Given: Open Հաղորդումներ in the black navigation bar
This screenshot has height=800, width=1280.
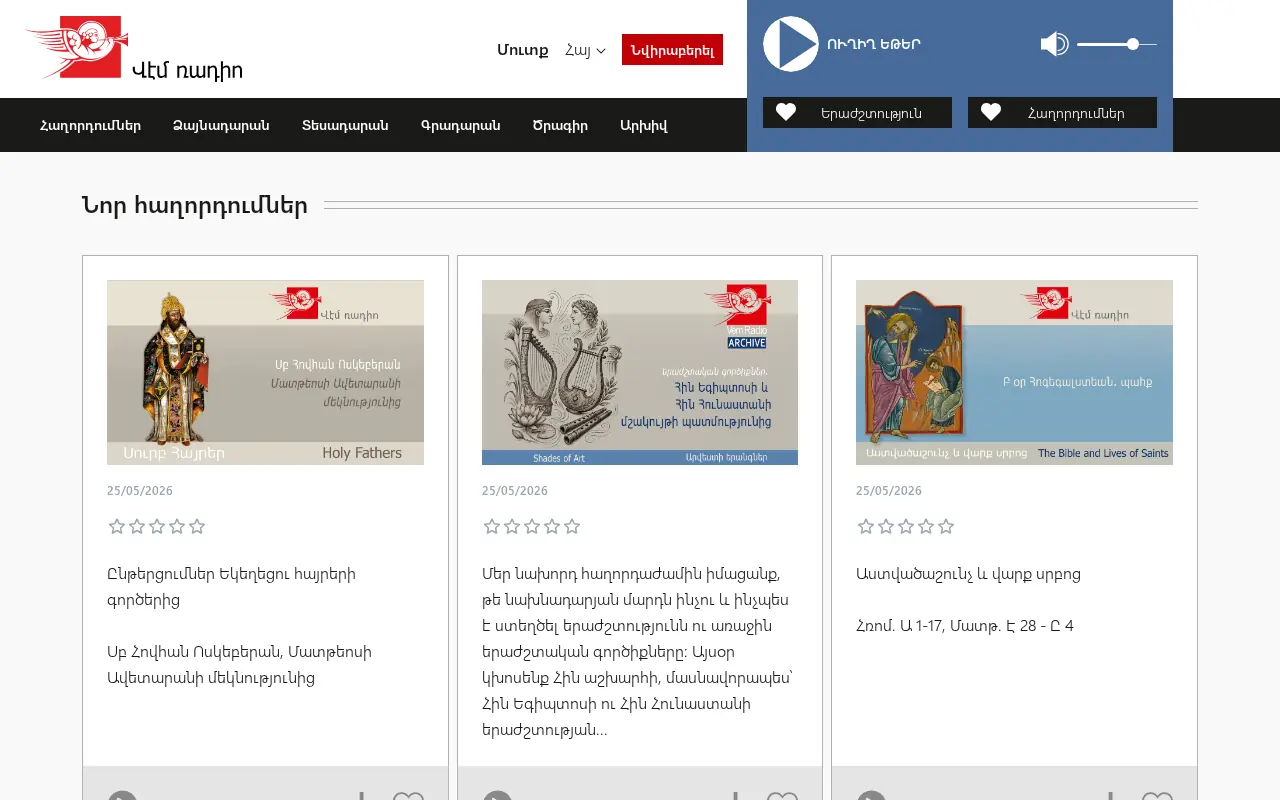Looking at the screenshot, I should click(x=90, y=125).
